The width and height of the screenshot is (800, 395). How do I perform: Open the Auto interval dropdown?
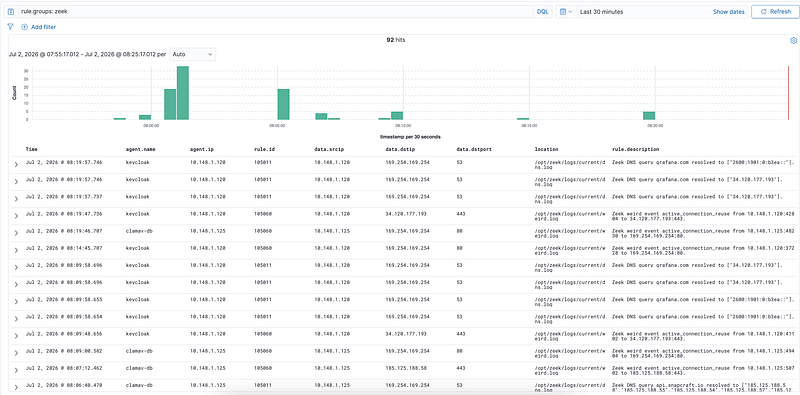pyautogui.click(x=192, y=54)
